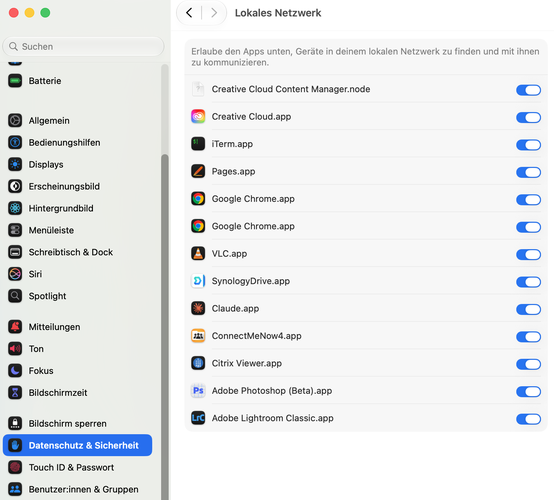The height and width of the screenshot is (500, 554).
Task: Disable Adobe Photoshop (Beta).app network access
Action: [x=528, y=392]
